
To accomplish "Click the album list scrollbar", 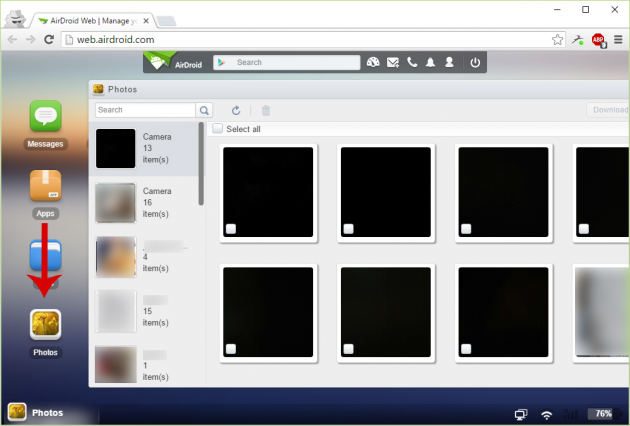I will point(201,164).
